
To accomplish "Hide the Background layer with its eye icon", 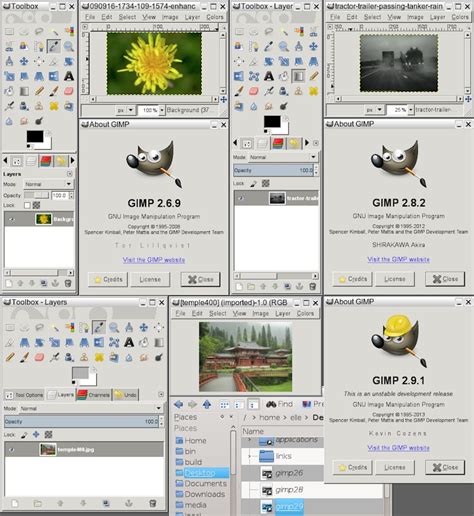I will click(12, 219).
